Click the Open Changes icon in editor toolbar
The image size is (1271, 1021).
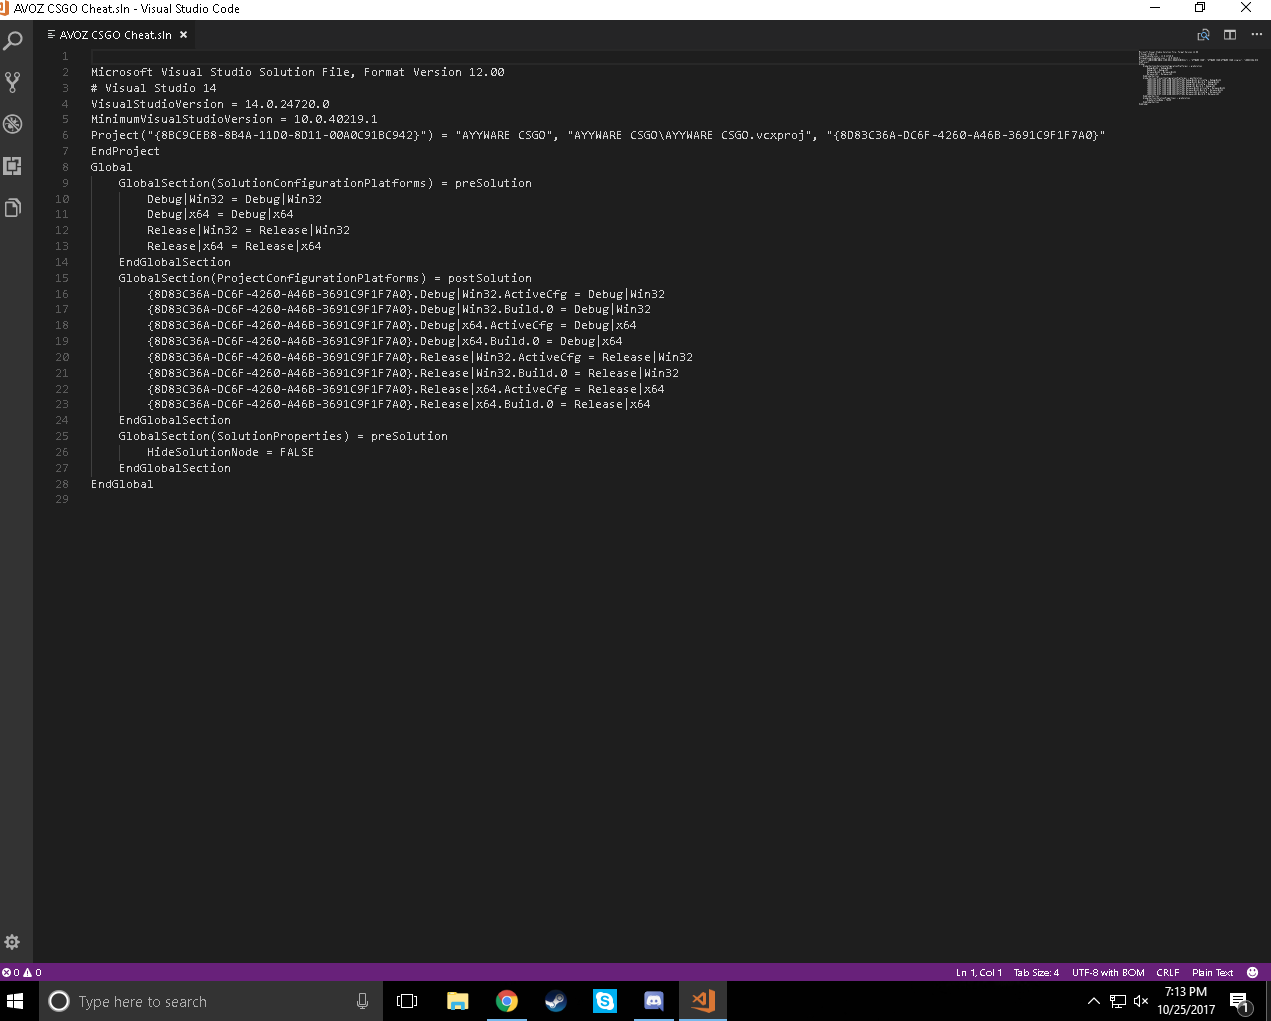click(1204, 35)
